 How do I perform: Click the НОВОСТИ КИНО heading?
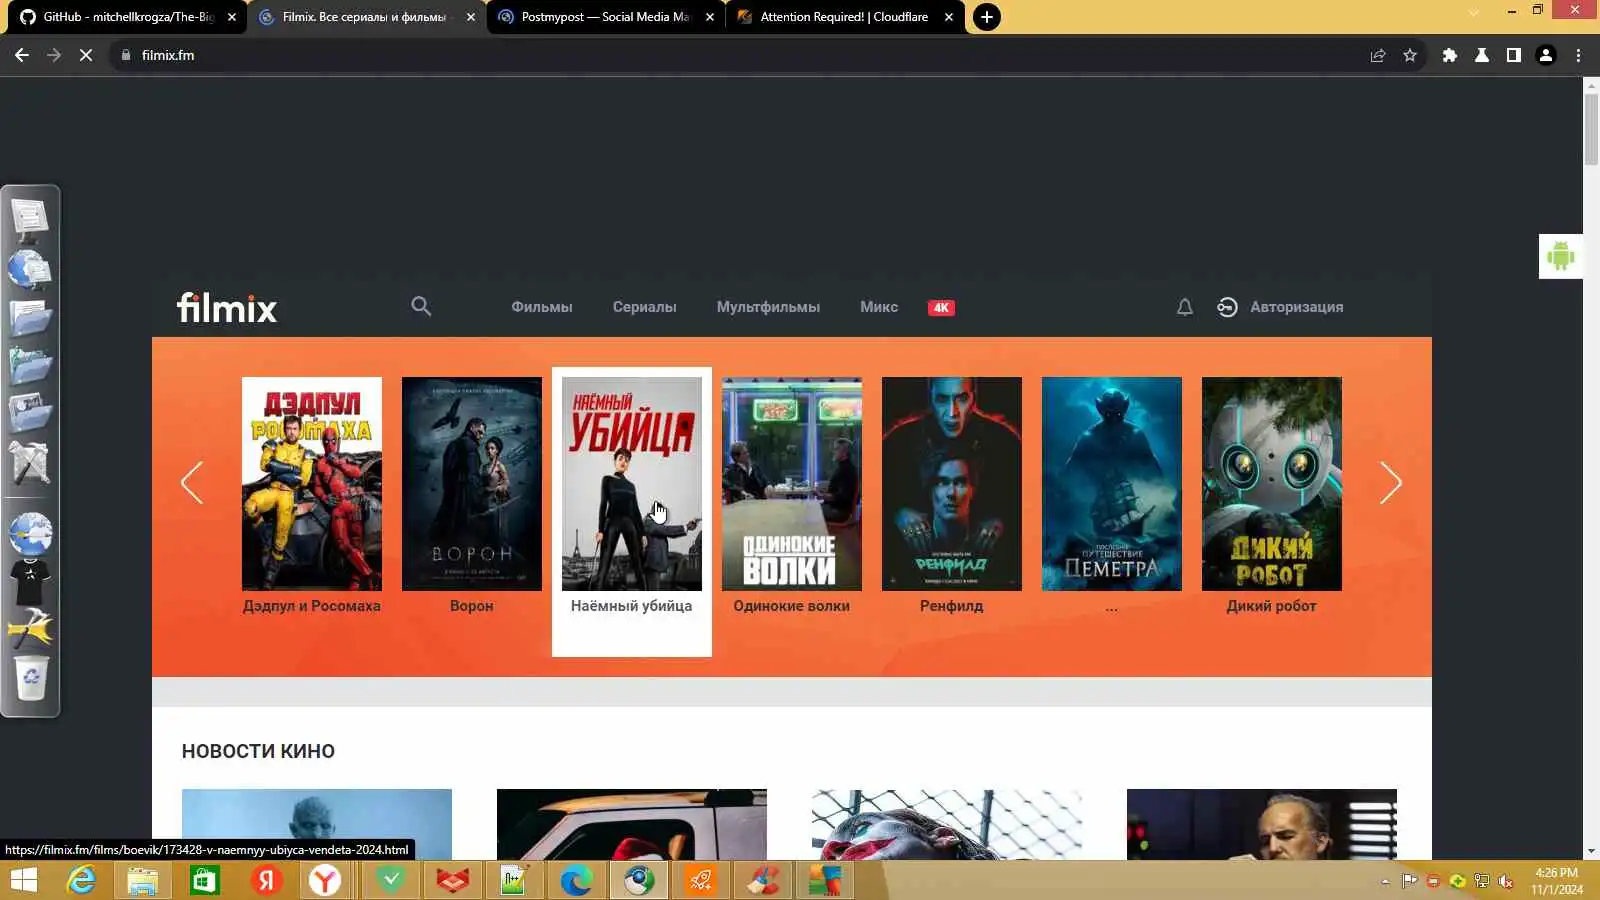pyautogui.click(x=258, y=751)
